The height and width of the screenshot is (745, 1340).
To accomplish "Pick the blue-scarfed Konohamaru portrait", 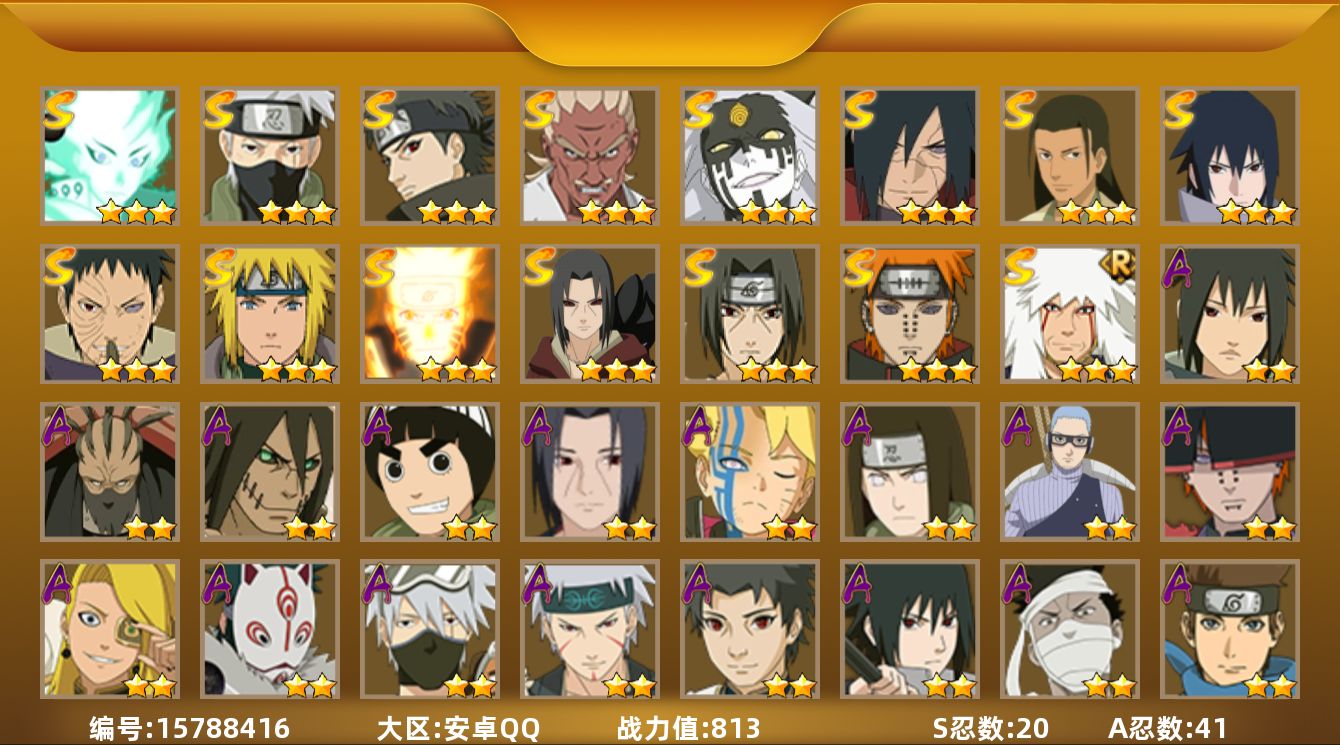I will point(1229,629).
